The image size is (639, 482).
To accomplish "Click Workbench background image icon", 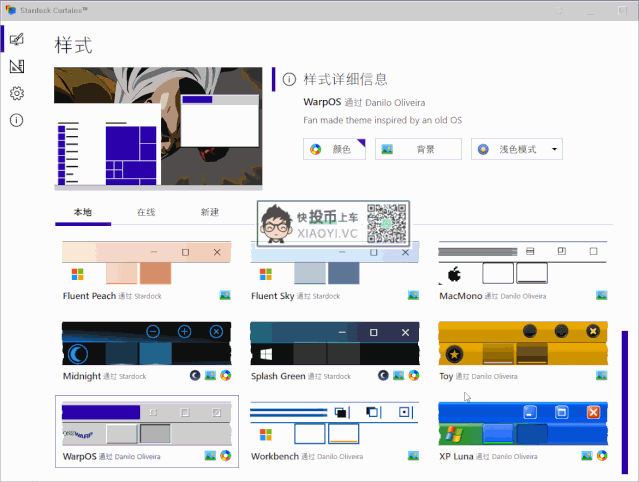I will point(413,456).
